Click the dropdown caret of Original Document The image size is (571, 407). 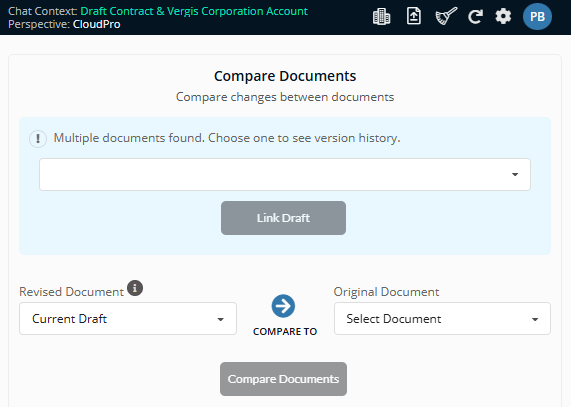535,319
